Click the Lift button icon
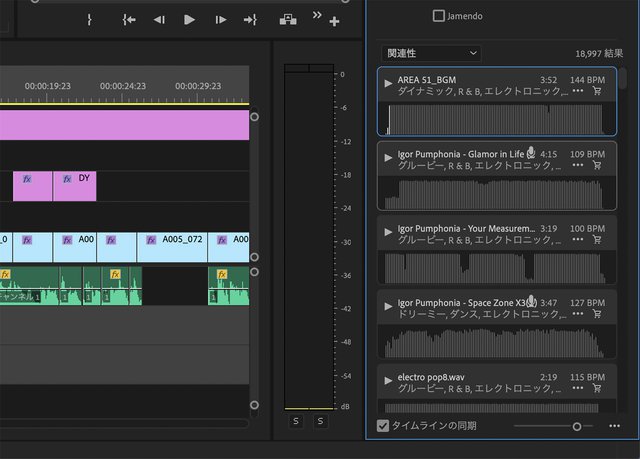 (x=287, y=19)
